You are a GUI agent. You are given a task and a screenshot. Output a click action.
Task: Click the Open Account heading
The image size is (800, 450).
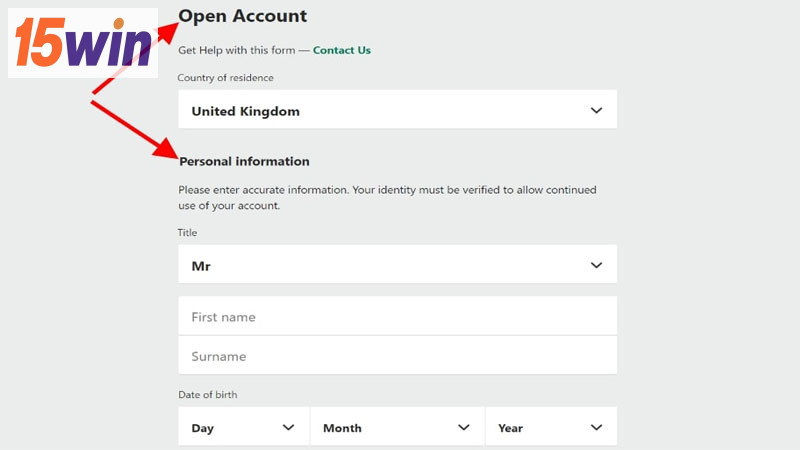coord(243,16)
